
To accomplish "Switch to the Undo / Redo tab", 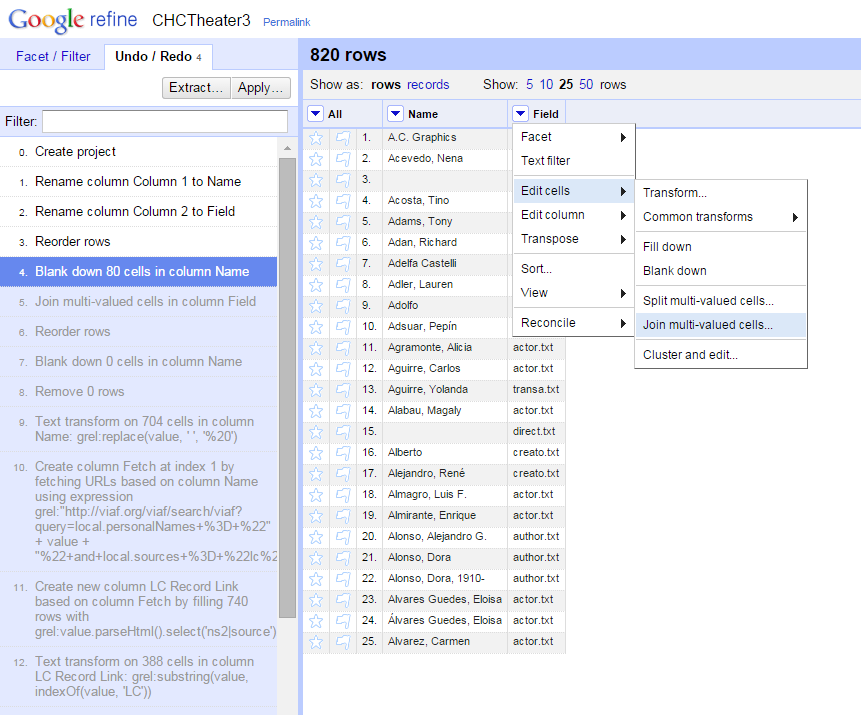I will point(158,57).
